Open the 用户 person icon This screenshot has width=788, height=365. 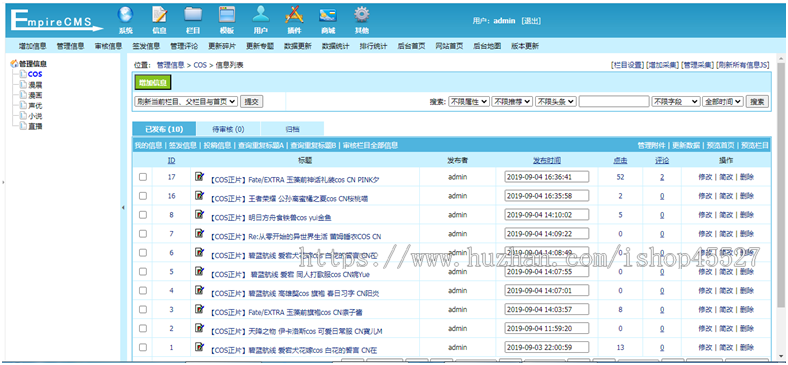pyautogui.click(x=260, y=15)
